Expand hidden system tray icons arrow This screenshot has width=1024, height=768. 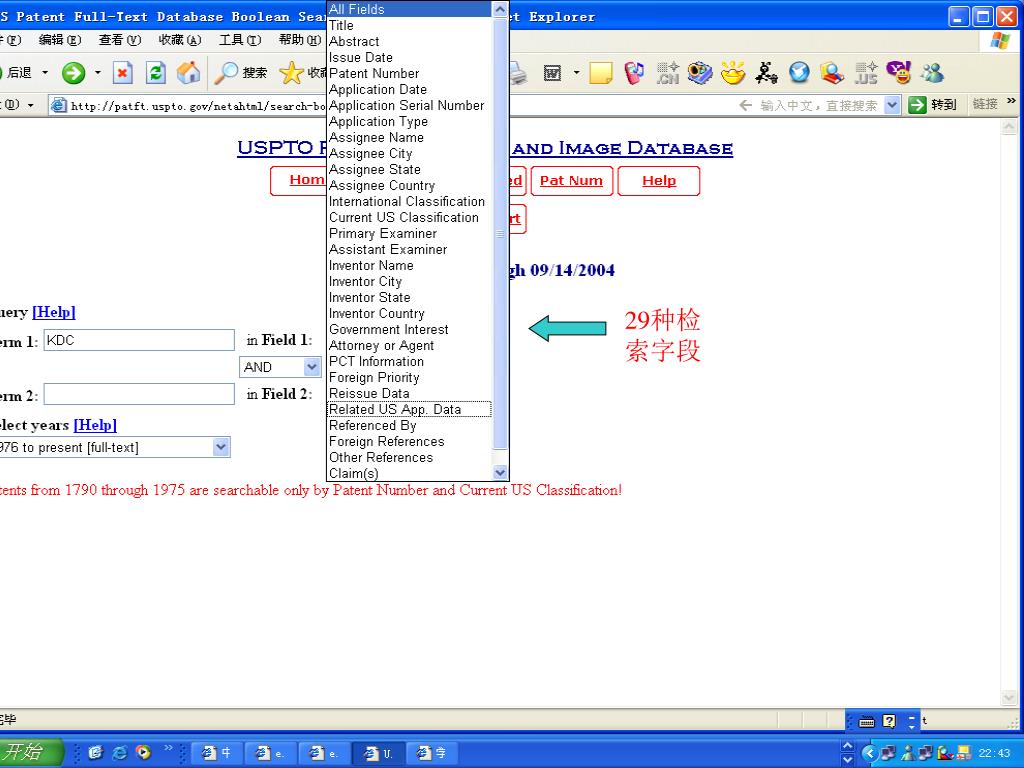tap(869, 753)
